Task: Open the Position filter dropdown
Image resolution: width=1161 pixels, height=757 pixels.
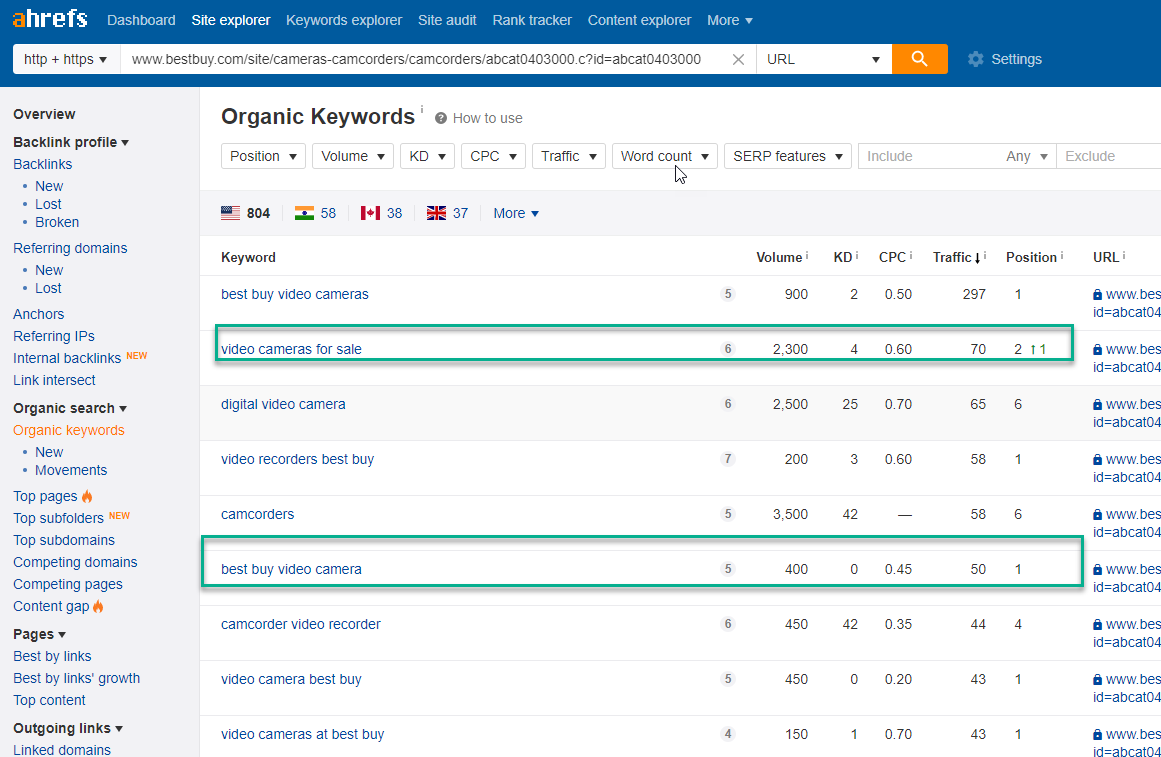Action: tap(263, 156)
